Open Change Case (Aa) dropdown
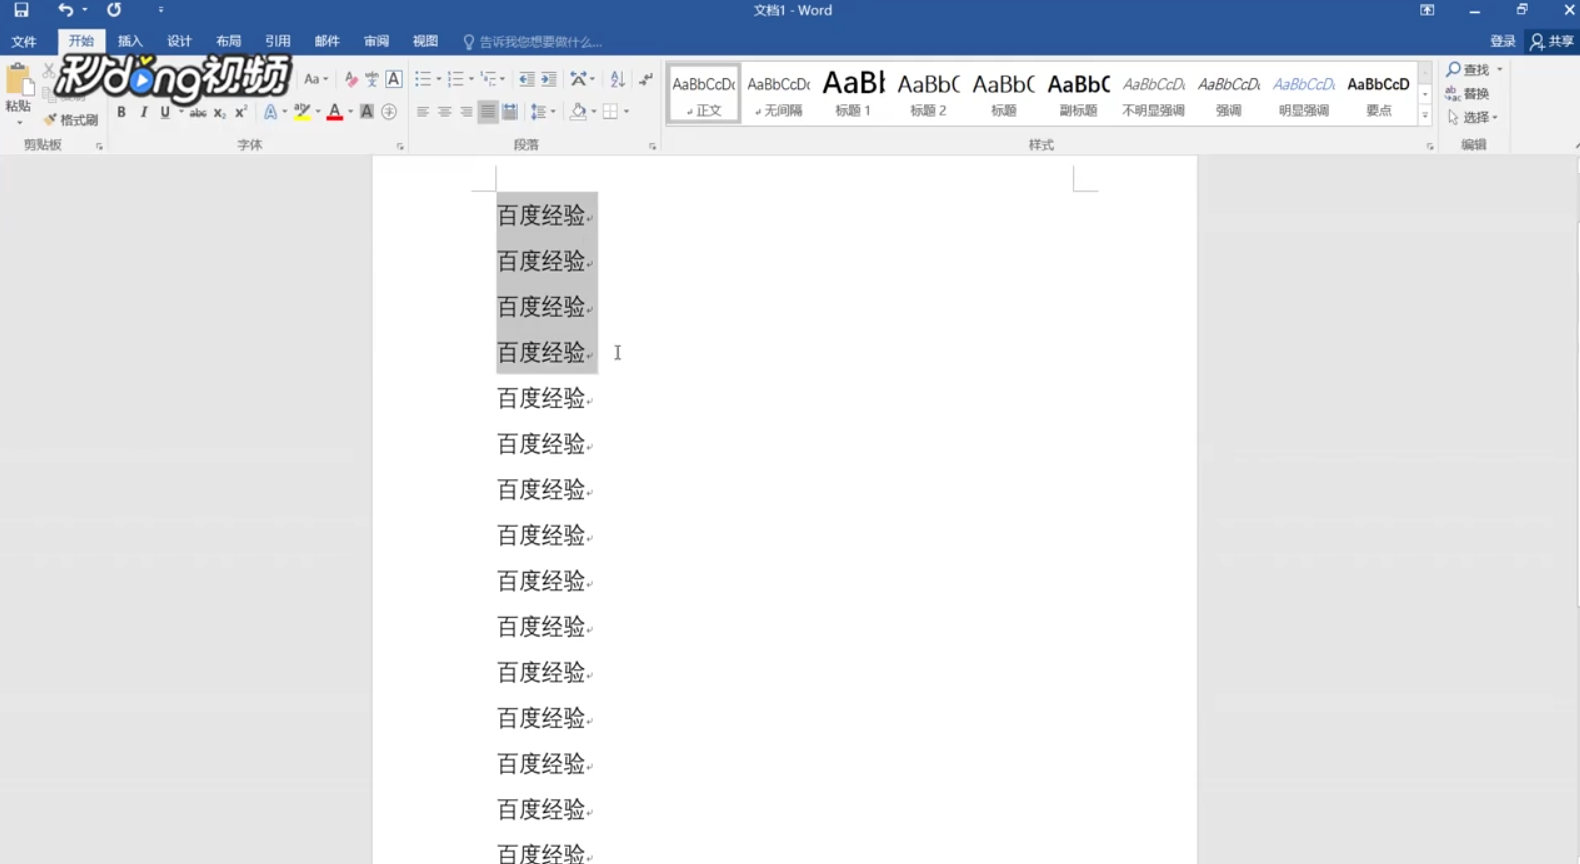This screenshot has height=864, width=1580. [316, 80]
